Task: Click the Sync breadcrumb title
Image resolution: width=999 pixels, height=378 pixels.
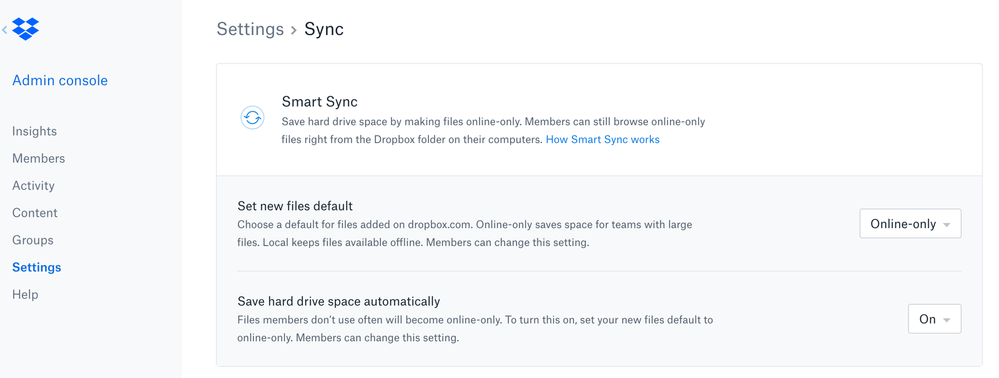Action: point(324,29)
